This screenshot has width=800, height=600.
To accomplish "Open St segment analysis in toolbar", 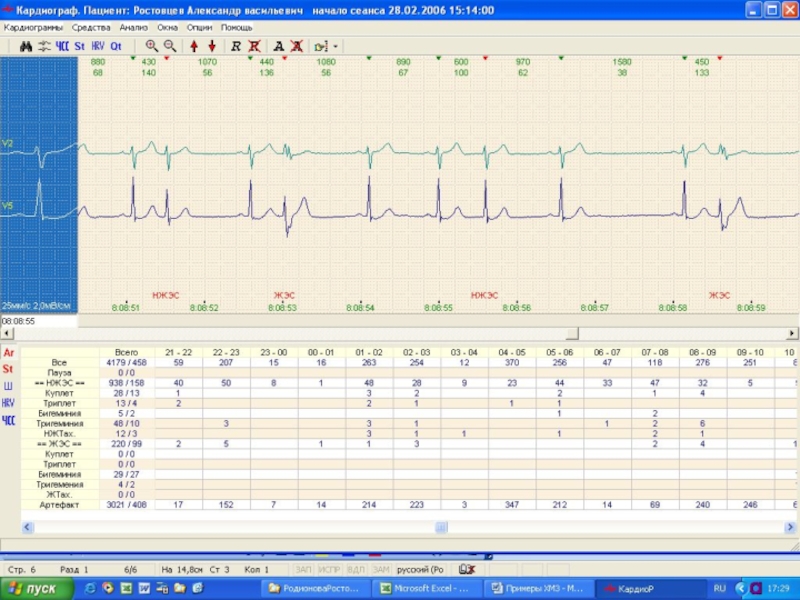I will point(80,46).
